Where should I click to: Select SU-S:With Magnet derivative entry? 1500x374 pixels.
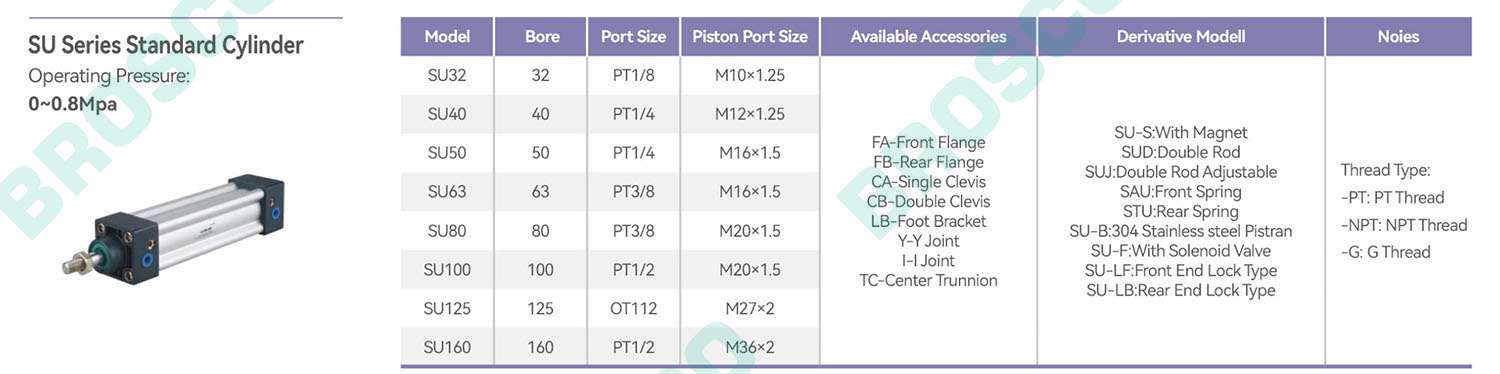click(x=1181, y=132)
